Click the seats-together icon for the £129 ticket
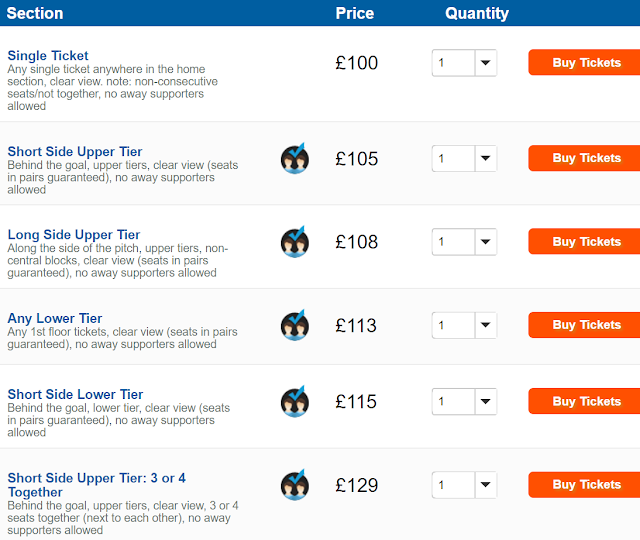This screenshot has width=640, height=540. [295, 484]
